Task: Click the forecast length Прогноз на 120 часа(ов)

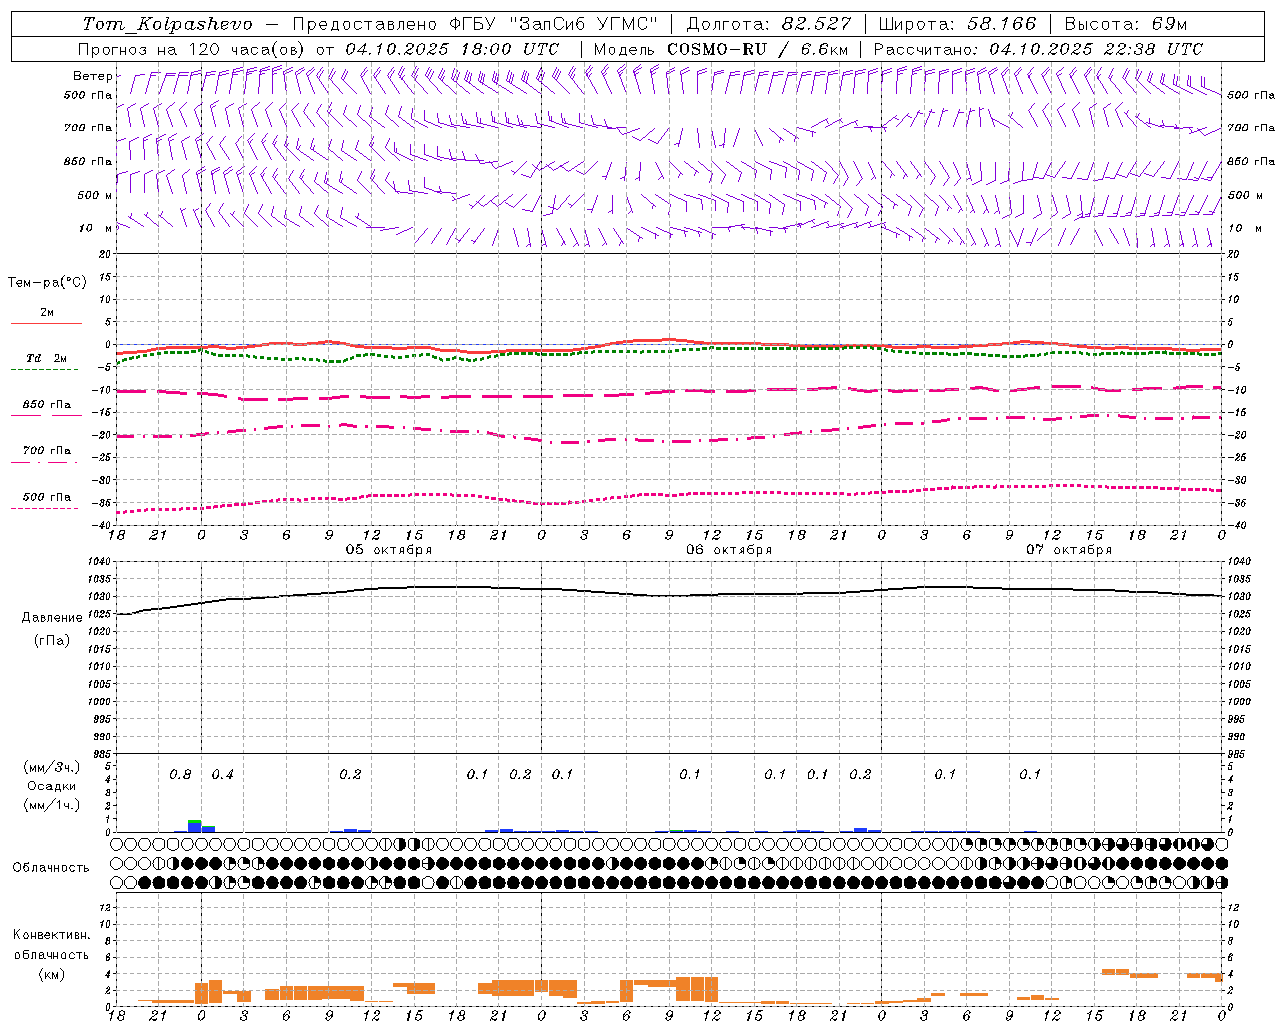Action: [192, 49]
